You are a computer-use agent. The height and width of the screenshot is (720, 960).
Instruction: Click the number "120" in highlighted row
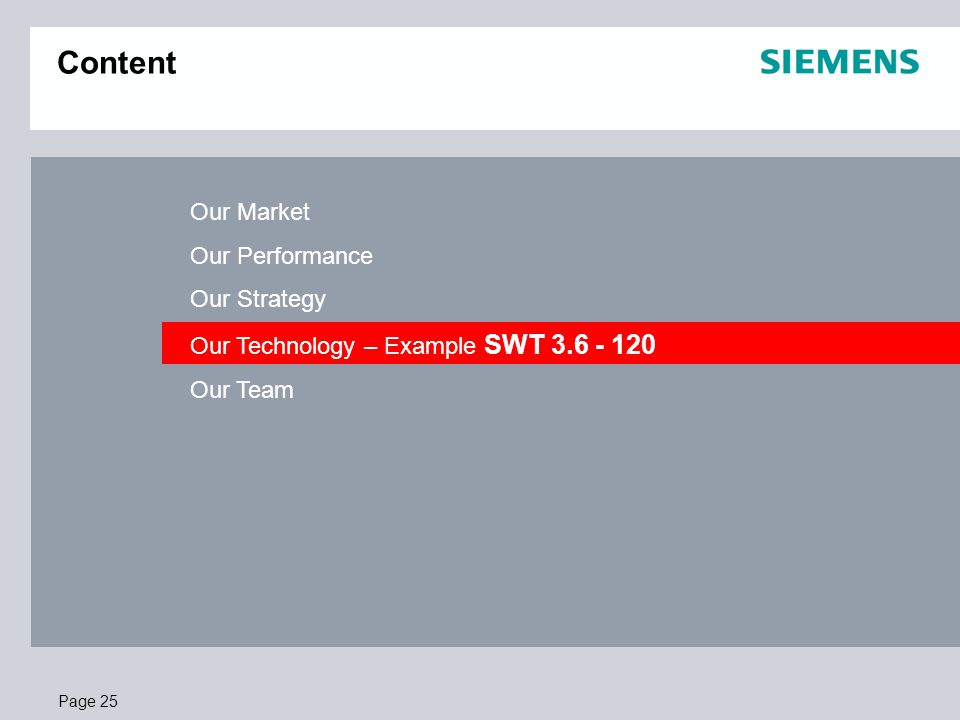tap(634, 345)
